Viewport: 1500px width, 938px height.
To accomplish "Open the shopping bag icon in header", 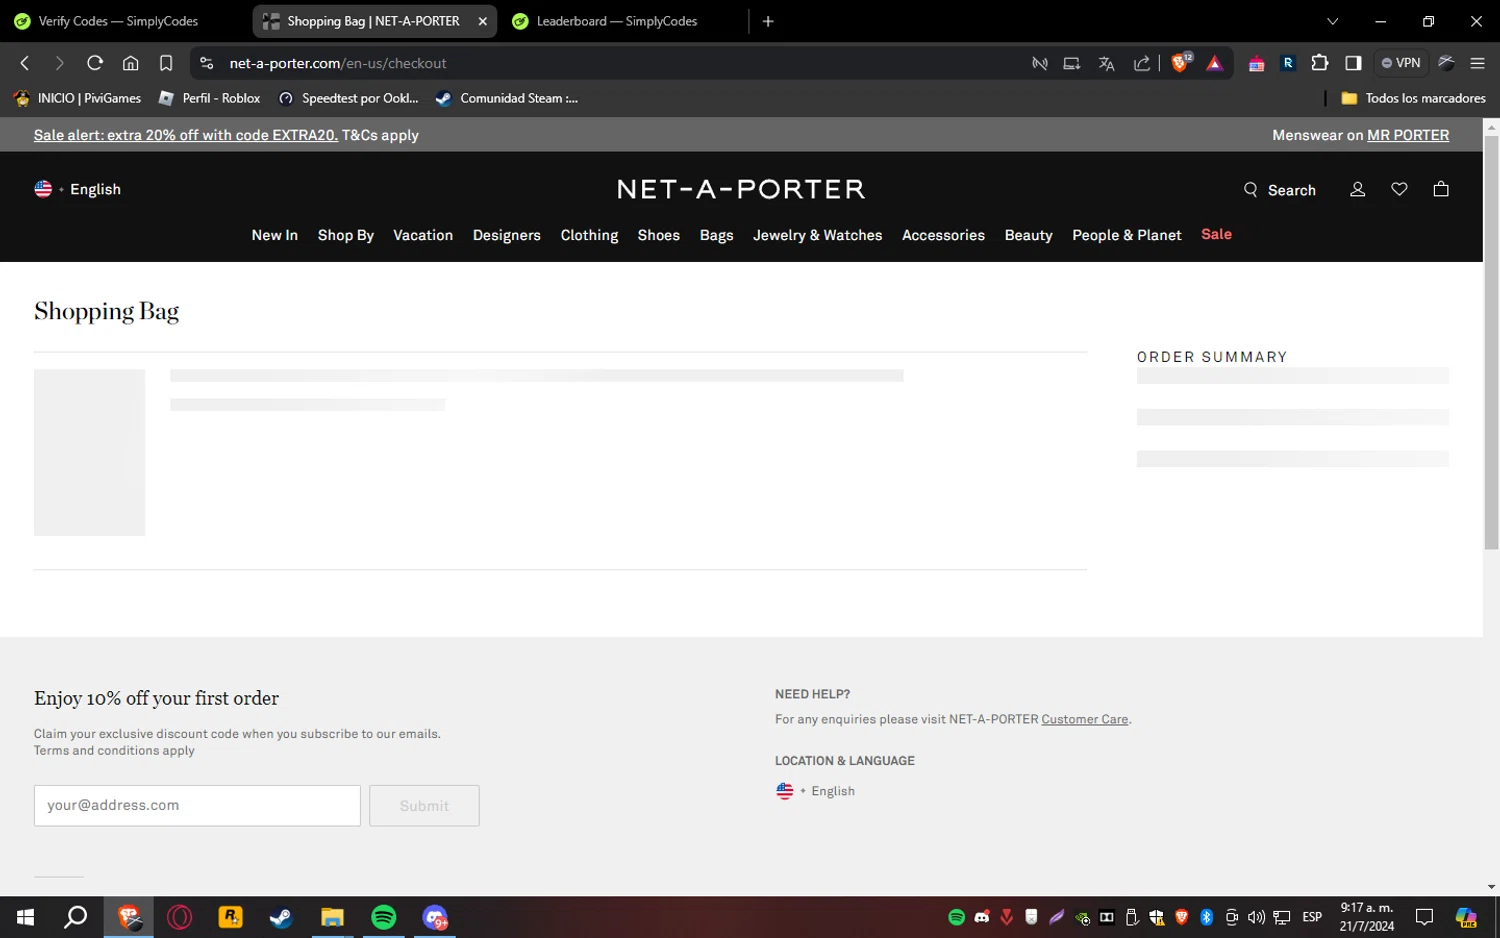I will pyautogui.click(x=1441, y=189).
